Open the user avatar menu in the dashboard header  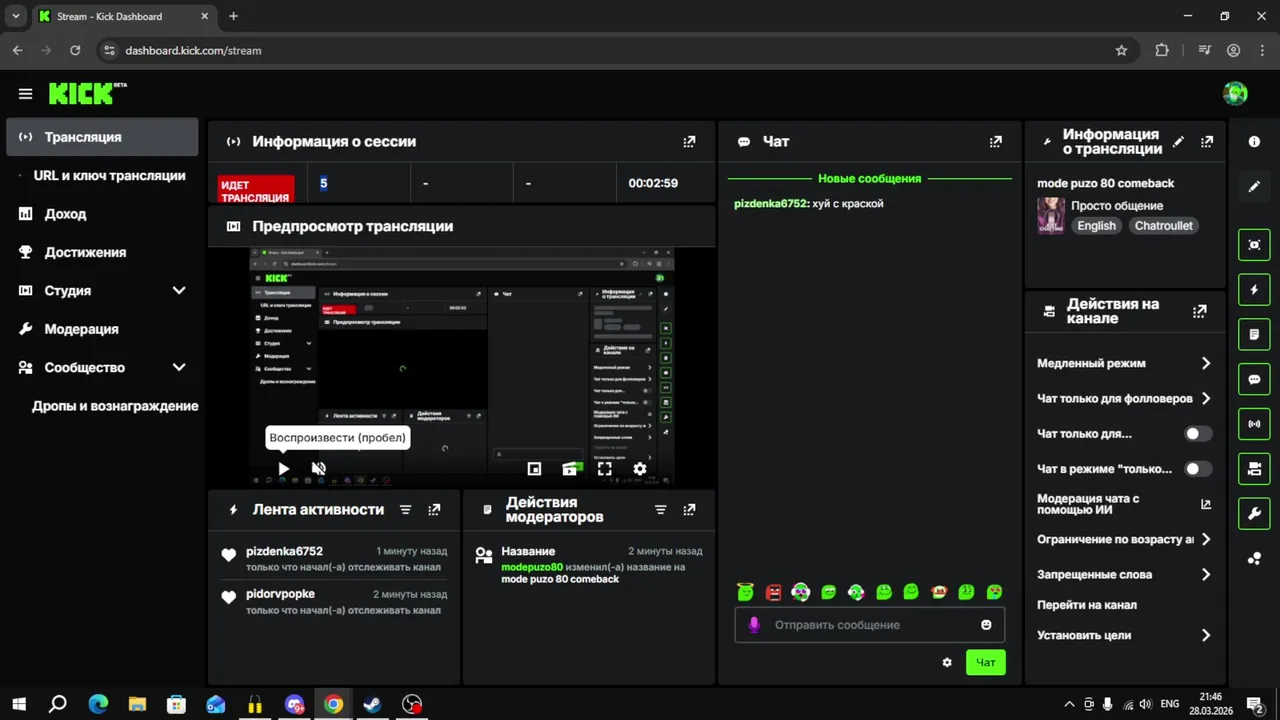click(x=1235, y=94)
